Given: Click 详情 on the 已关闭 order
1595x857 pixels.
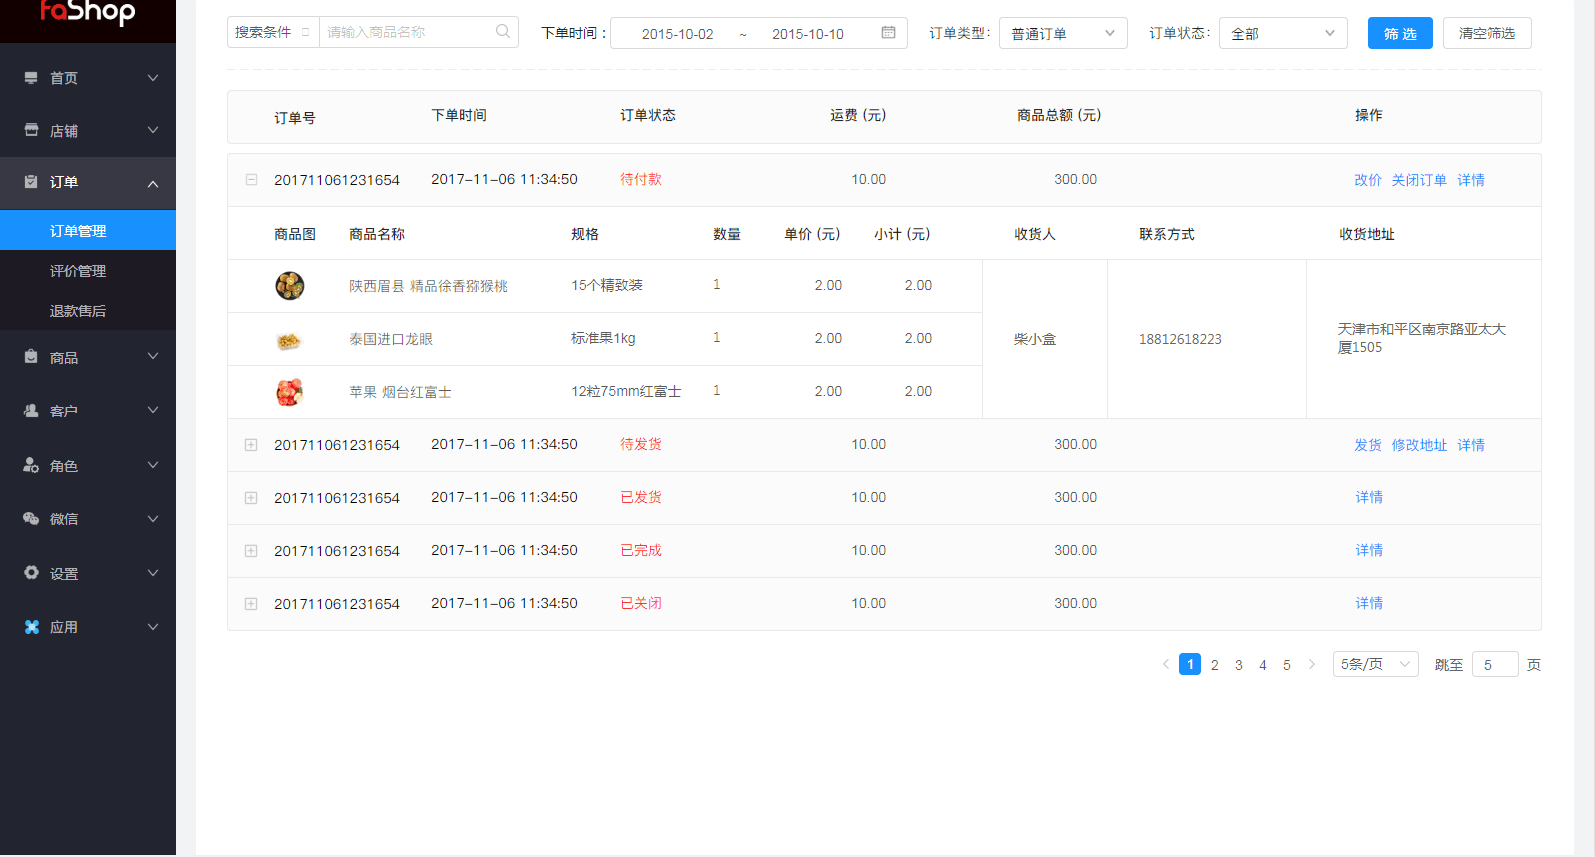Looking at the screenshot, I should click(x=1369, y=603).
